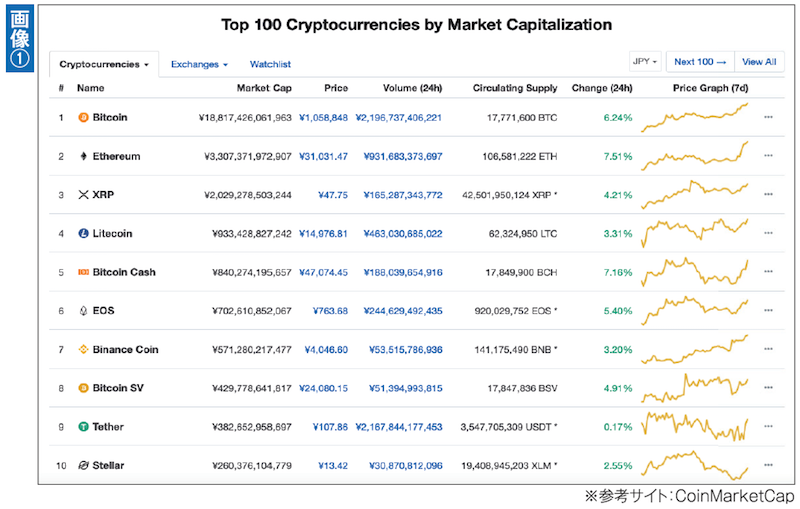This screenshot has width=800, height=509.
Task: Click the Ethereum diamond logo icon
Action: [x=84, y=156]
